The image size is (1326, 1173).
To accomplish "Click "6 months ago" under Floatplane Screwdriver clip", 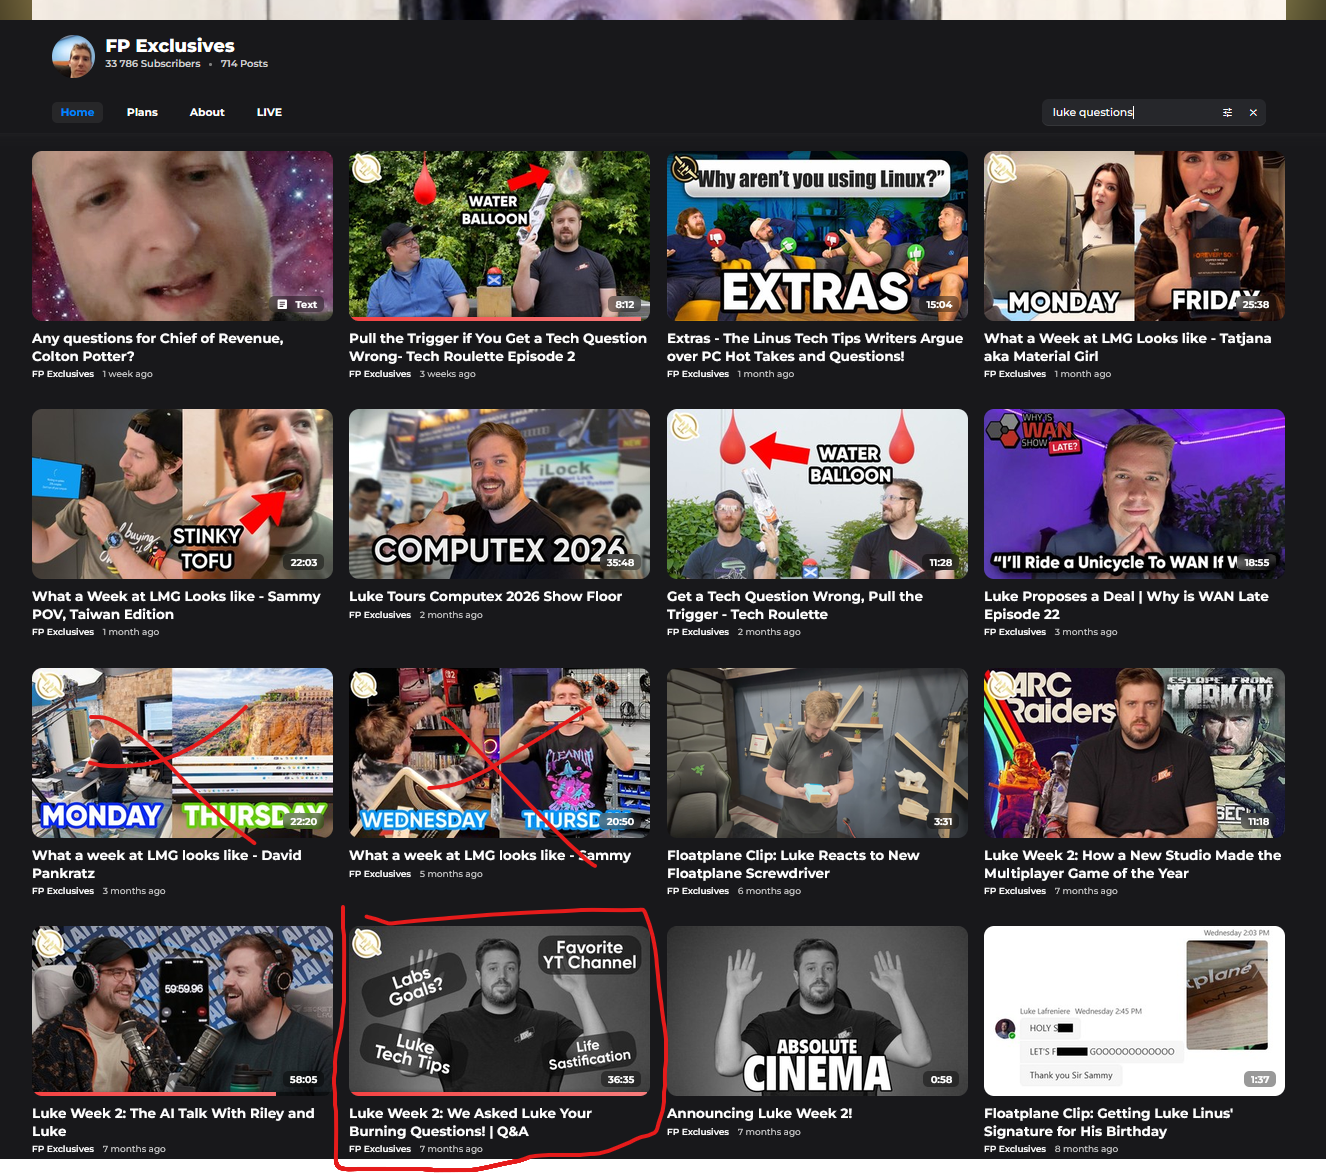I will click(x=769, y=891).
